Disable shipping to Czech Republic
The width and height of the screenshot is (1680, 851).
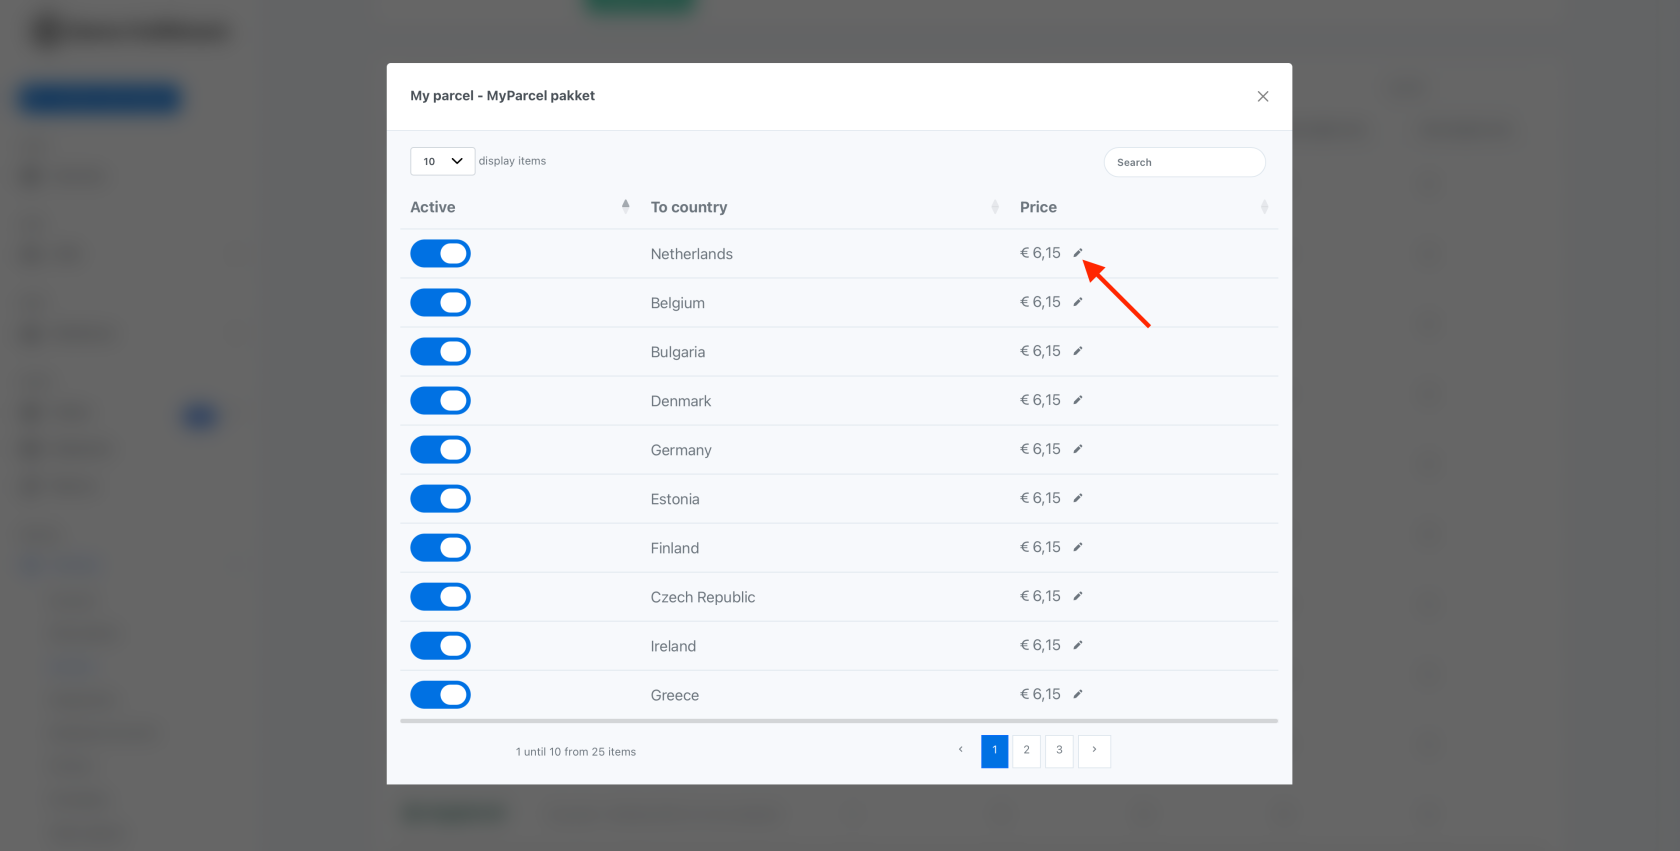tap(440, 597)
